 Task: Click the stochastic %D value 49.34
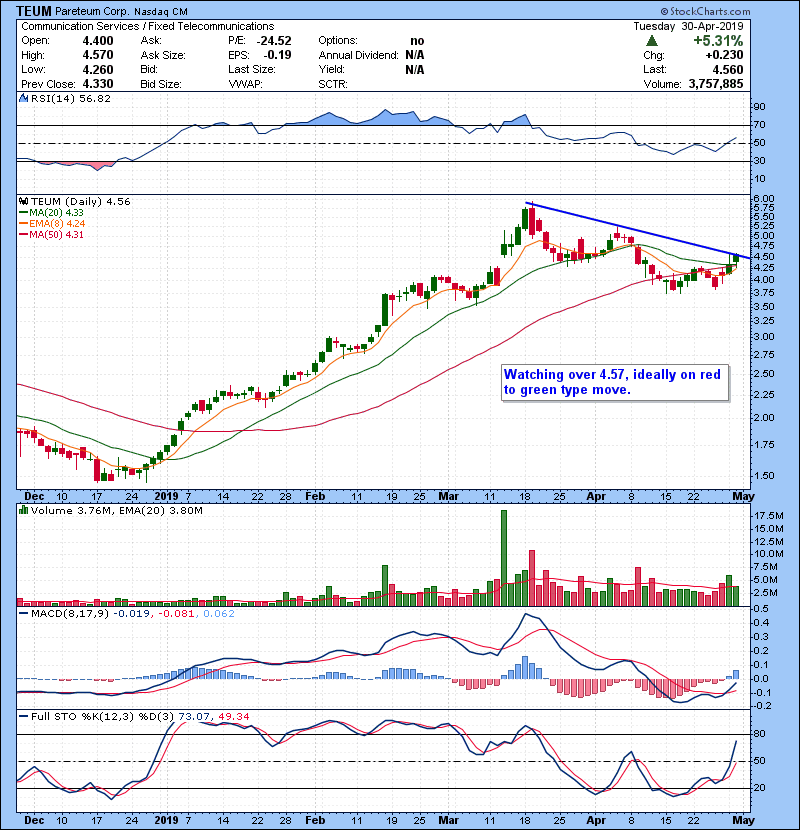coord(233,717)
